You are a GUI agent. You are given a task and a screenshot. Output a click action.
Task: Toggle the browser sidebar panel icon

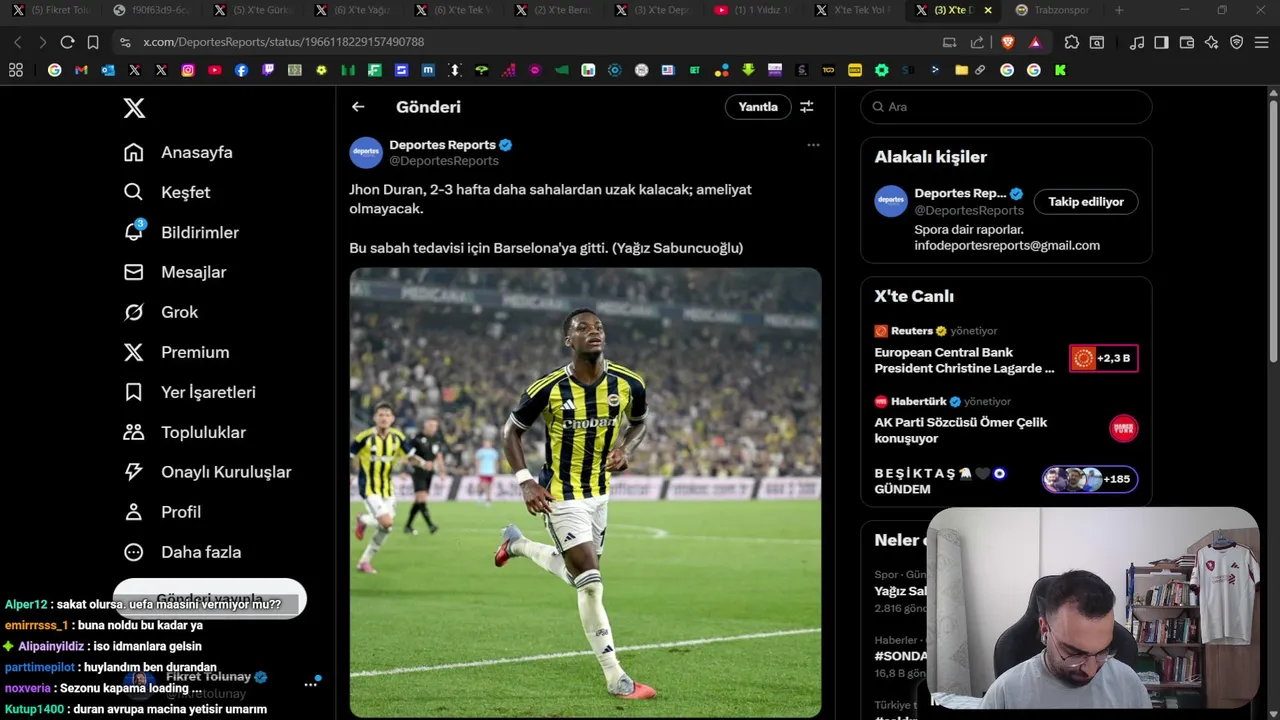click(x=1161, y=42)
